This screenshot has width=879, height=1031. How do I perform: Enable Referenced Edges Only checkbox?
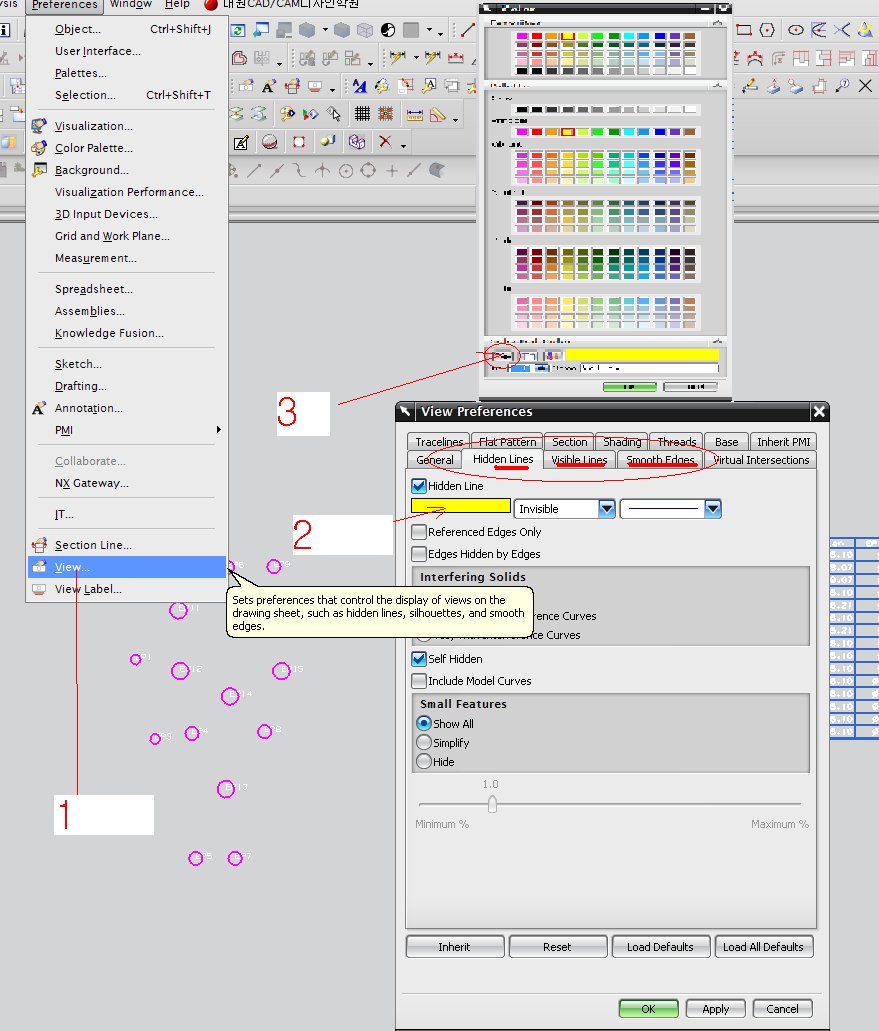(x=419, y=532)
